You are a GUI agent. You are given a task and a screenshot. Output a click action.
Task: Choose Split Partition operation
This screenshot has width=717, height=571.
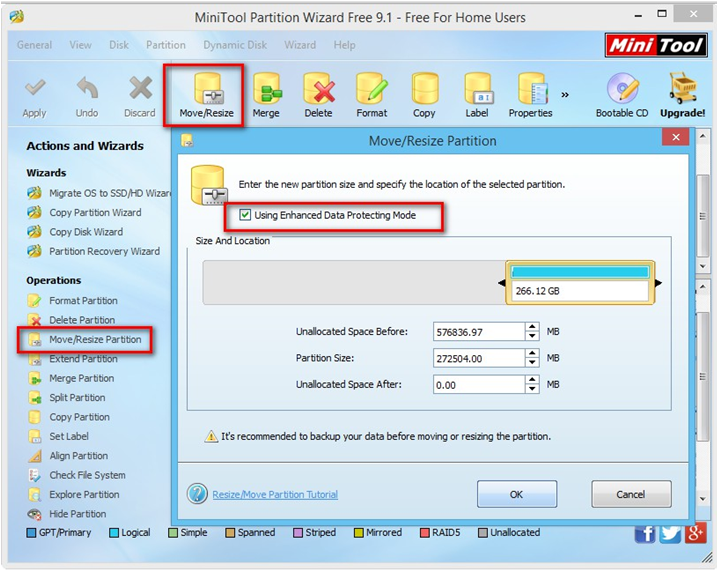click(66, 398)
